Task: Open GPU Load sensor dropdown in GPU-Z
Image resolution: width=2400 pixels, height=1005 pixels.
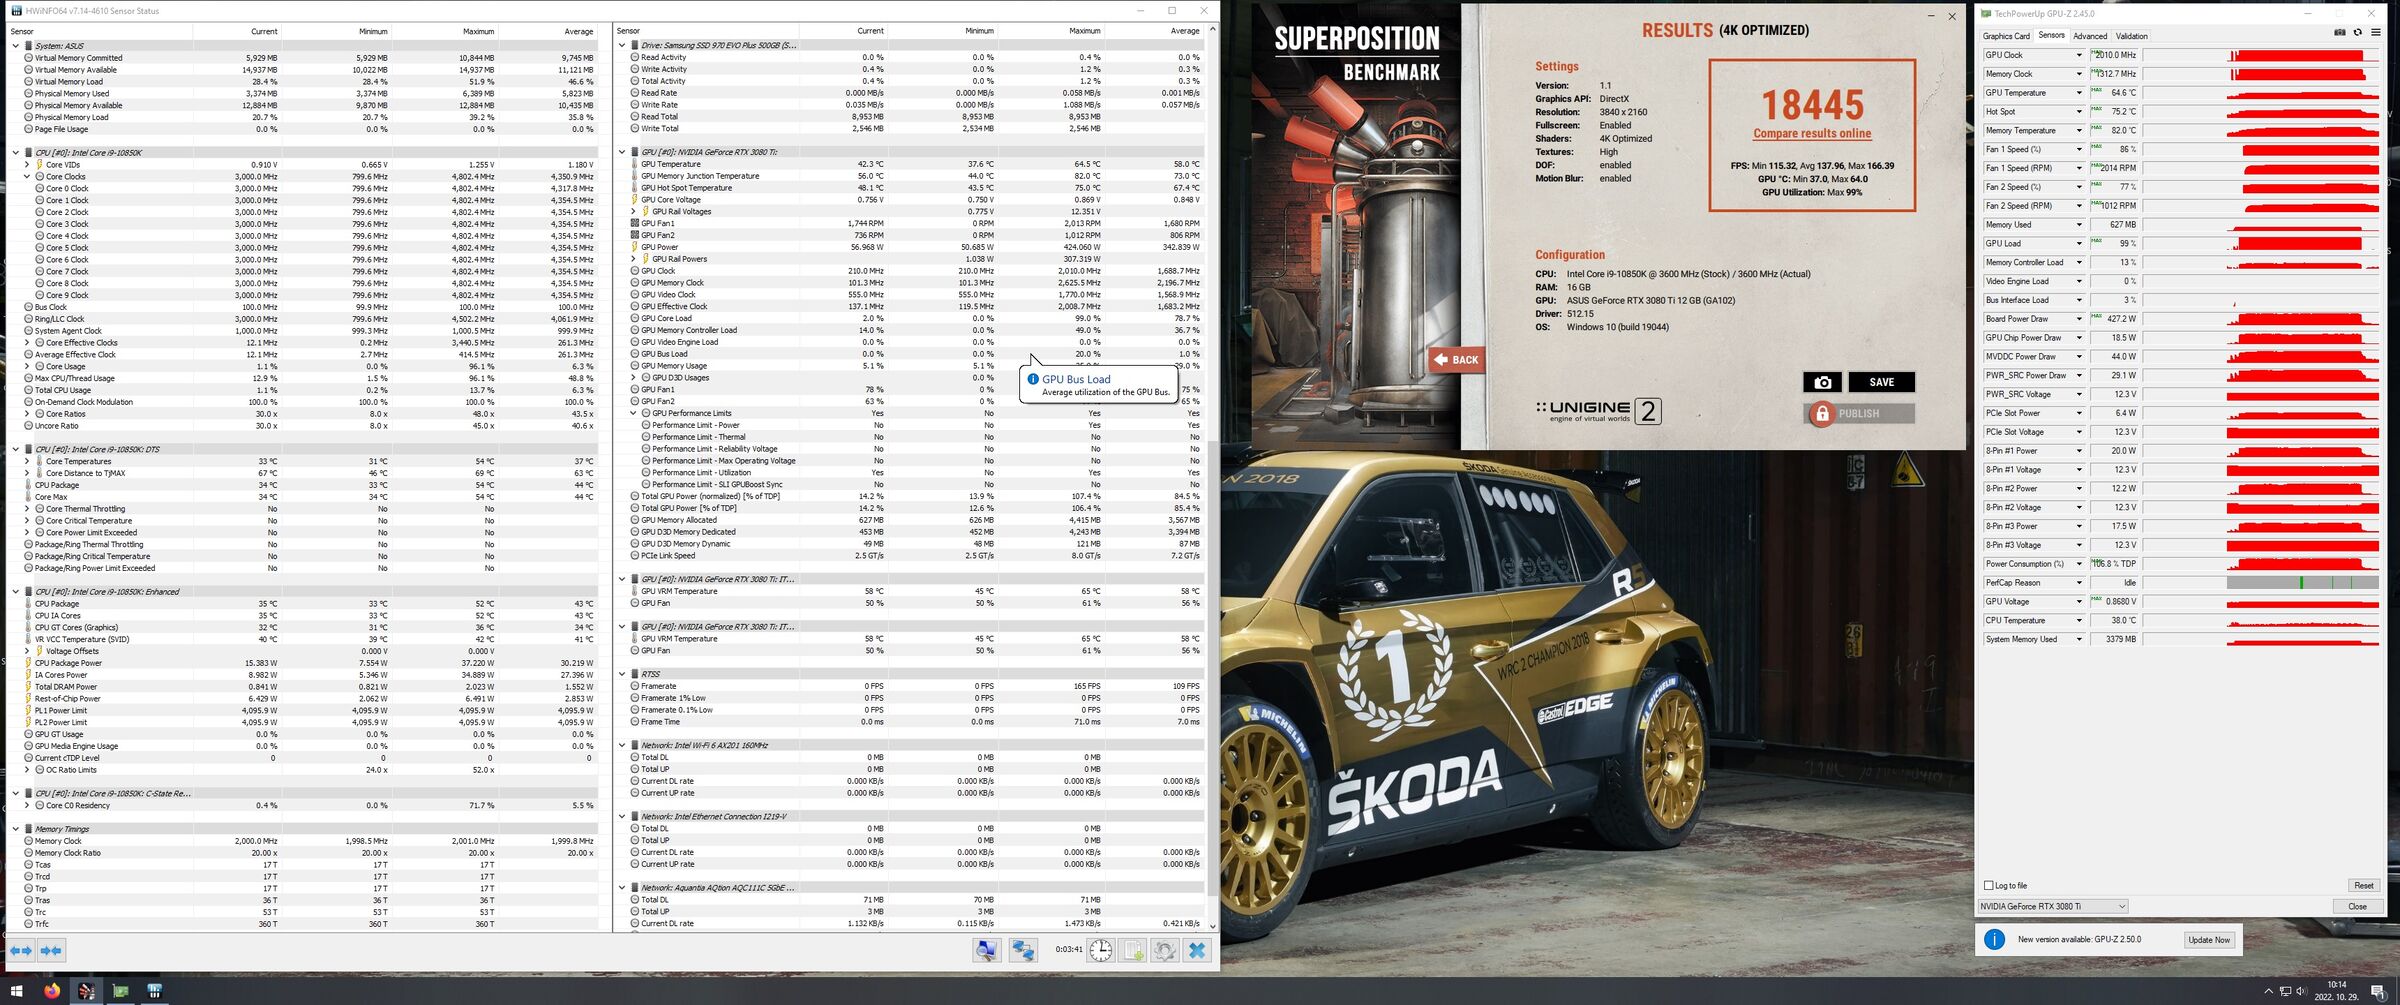Action: tap(2078, 243)
